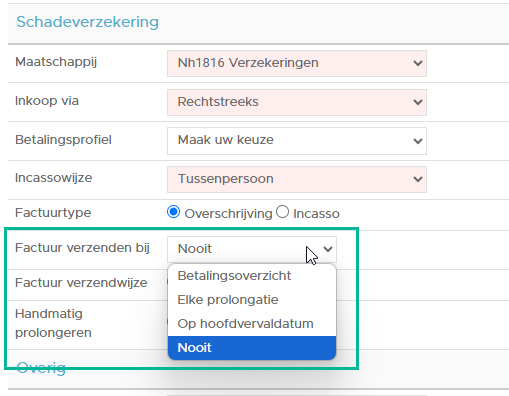Click the chevron arrow of Inkoop via field

click(418, 102)
